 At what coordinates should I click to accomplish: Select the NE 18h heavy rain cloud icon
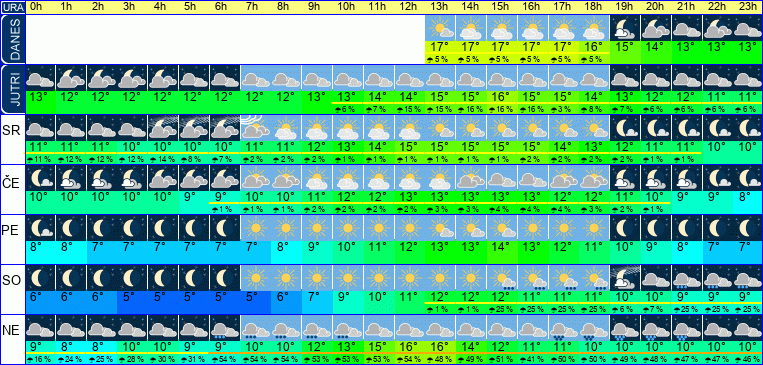coord(594,328)
